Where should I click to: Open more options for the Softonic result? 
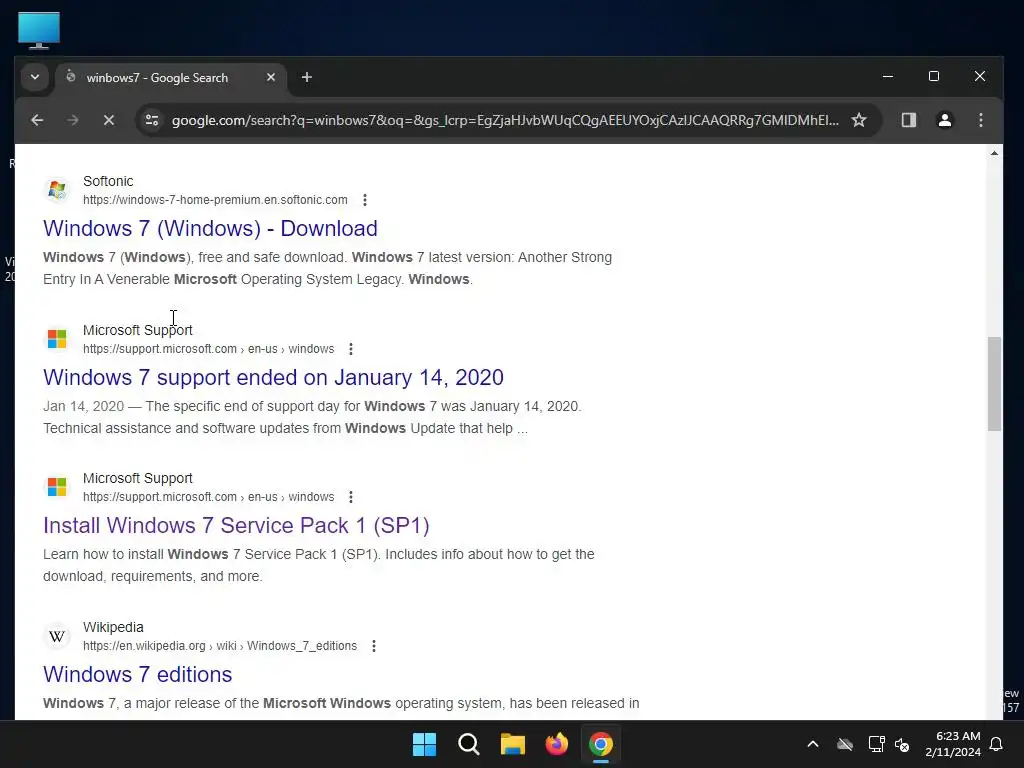(x=365, y=200)
